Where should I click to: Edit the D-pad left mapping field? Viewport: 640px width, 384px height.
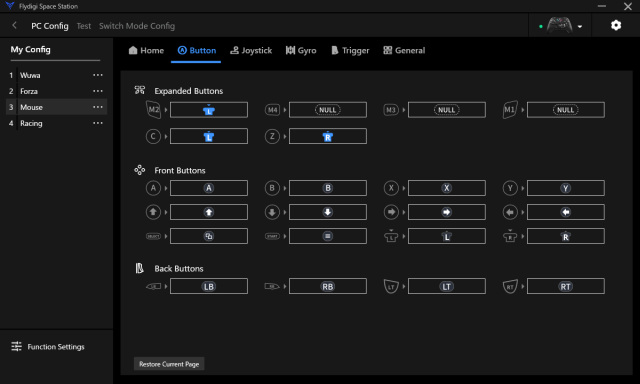tap(566, 212)
